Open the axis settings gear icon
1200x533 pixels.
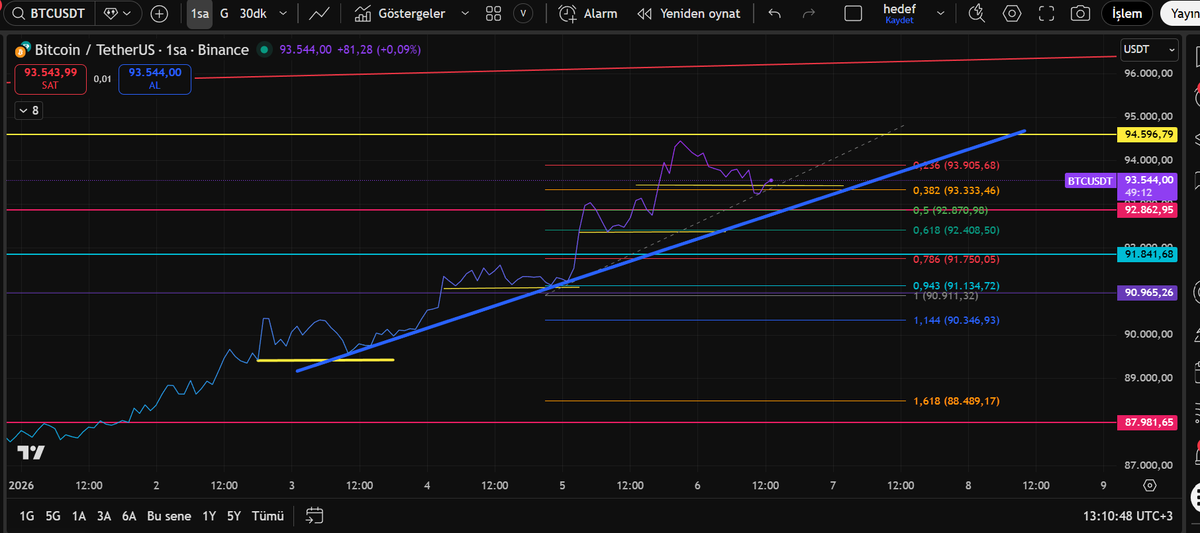pos(1149,485)
